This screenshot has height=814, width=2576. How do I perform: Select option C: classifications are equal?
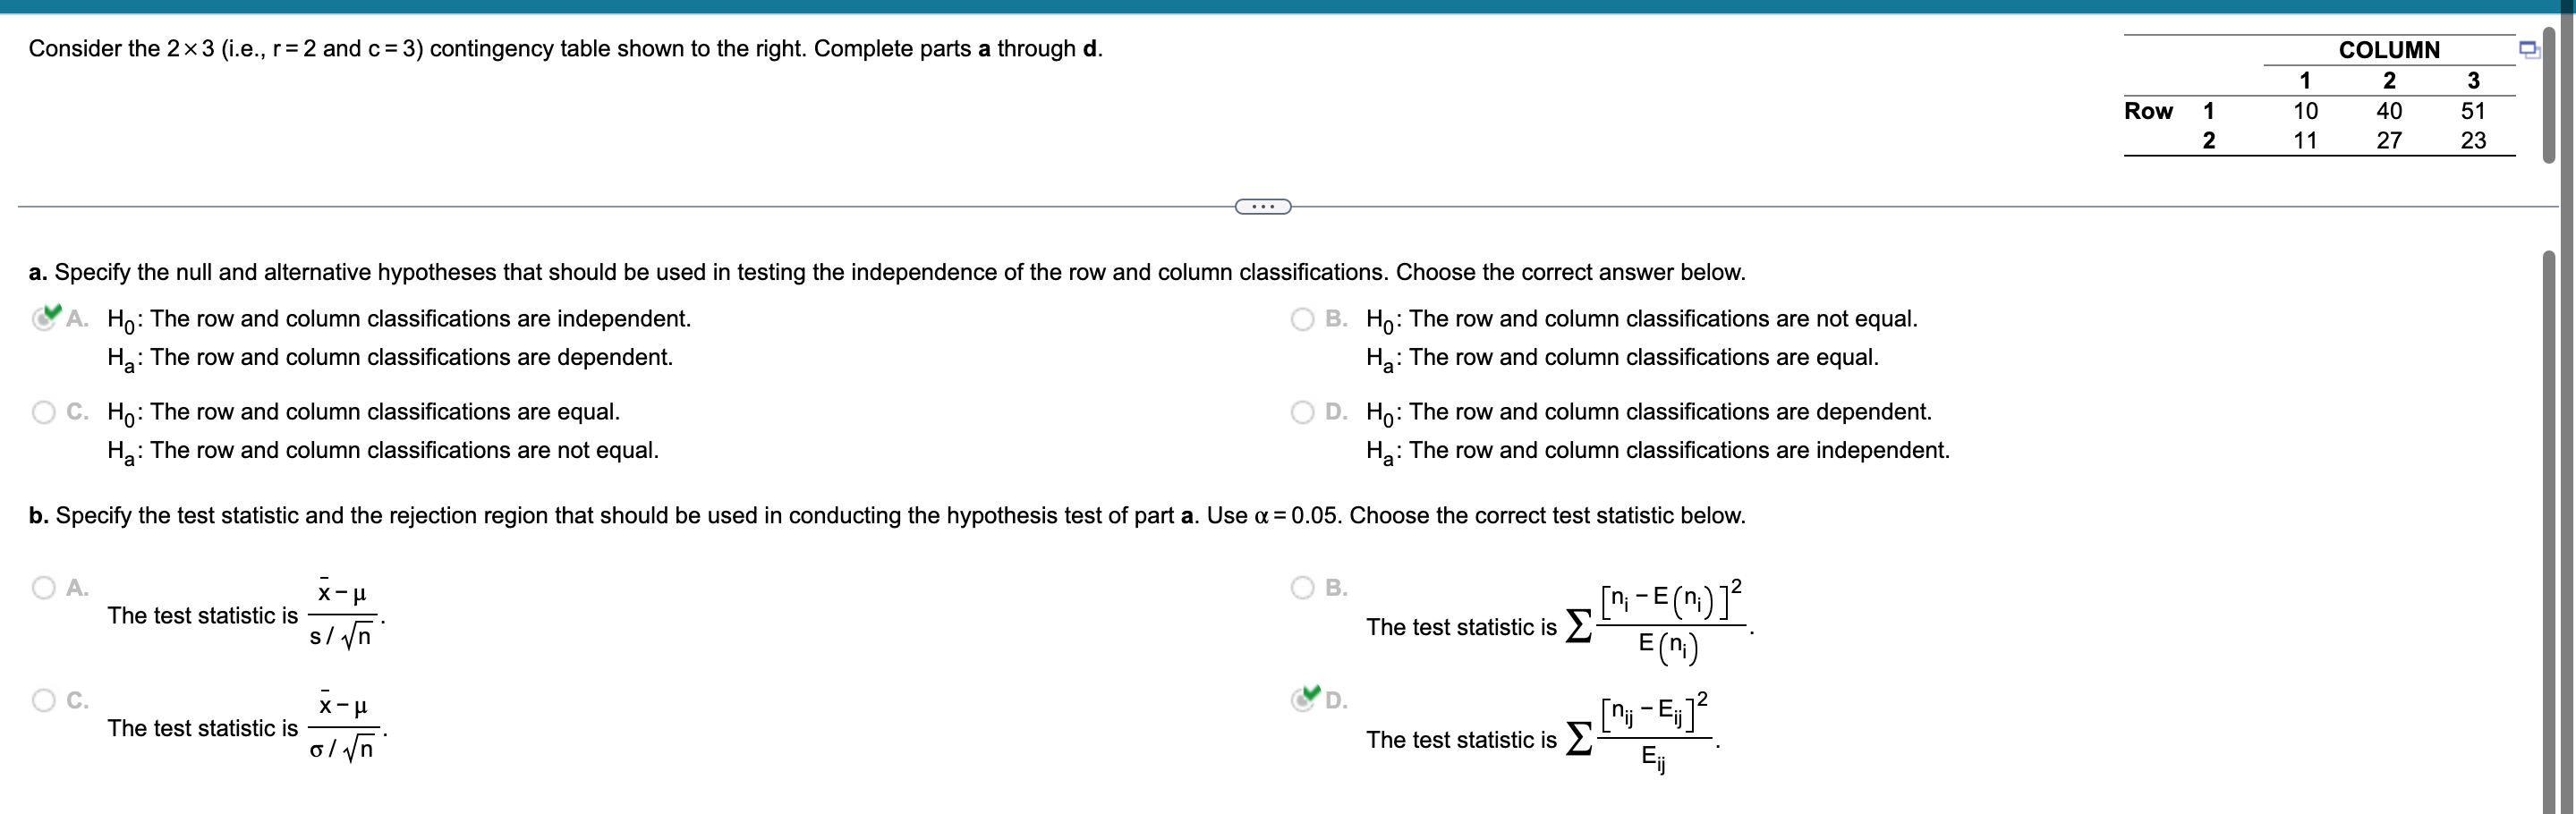click(43, 411)
